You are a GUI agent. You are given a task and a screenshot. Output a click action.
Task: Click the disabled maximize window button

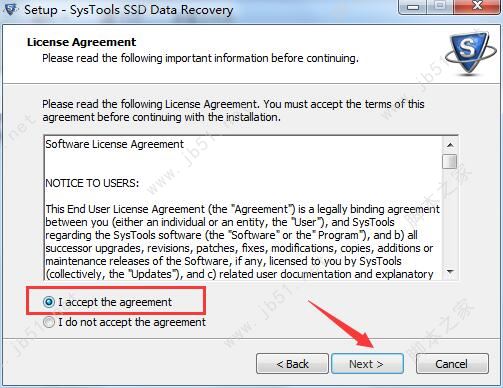point(440,6)
